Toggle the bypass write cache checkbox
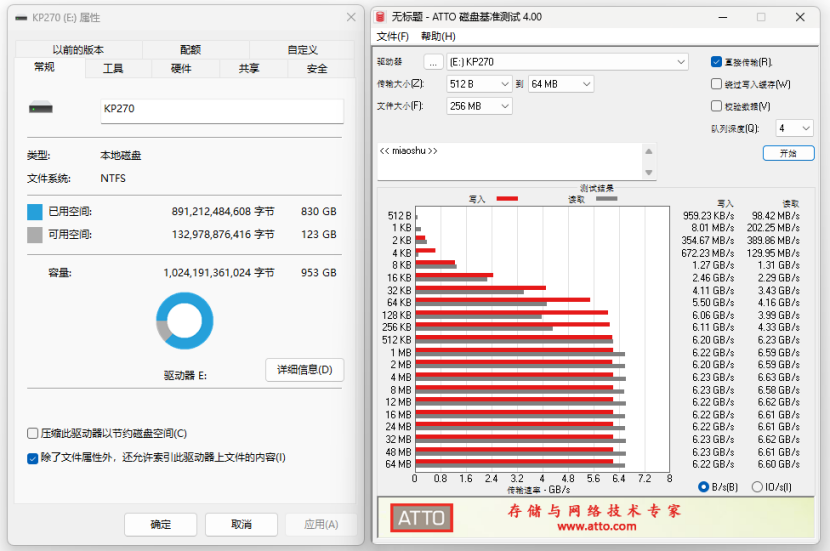Viewport: 830px width, 551px height. (x=716, y=84)
